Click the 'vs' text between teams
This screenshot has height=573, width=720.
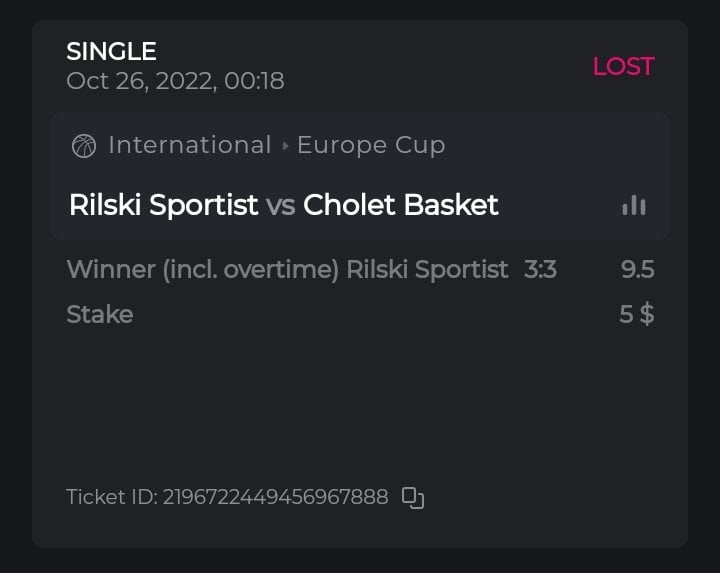(x=280, y=206)
